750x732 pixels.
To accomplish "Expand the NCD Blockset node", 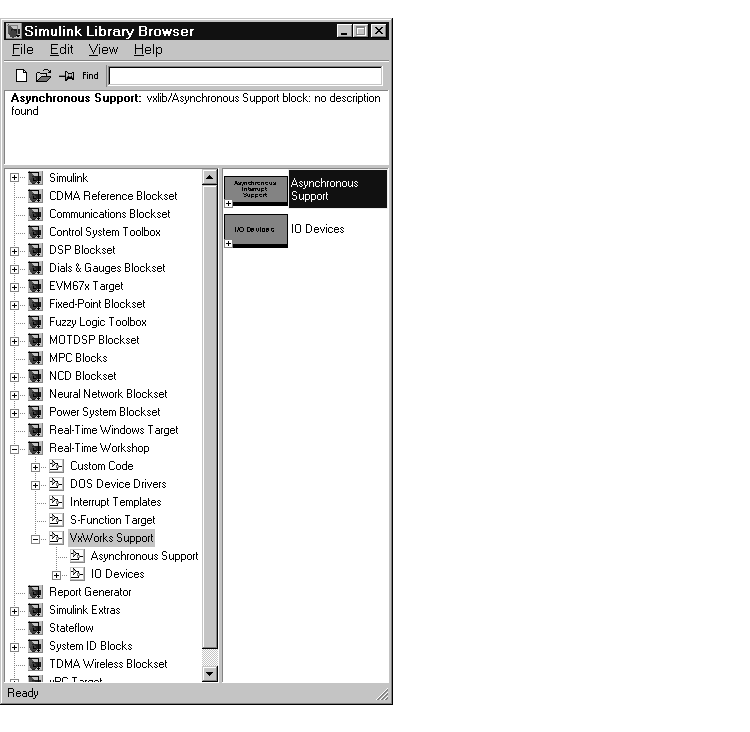I will coord(14,377).
